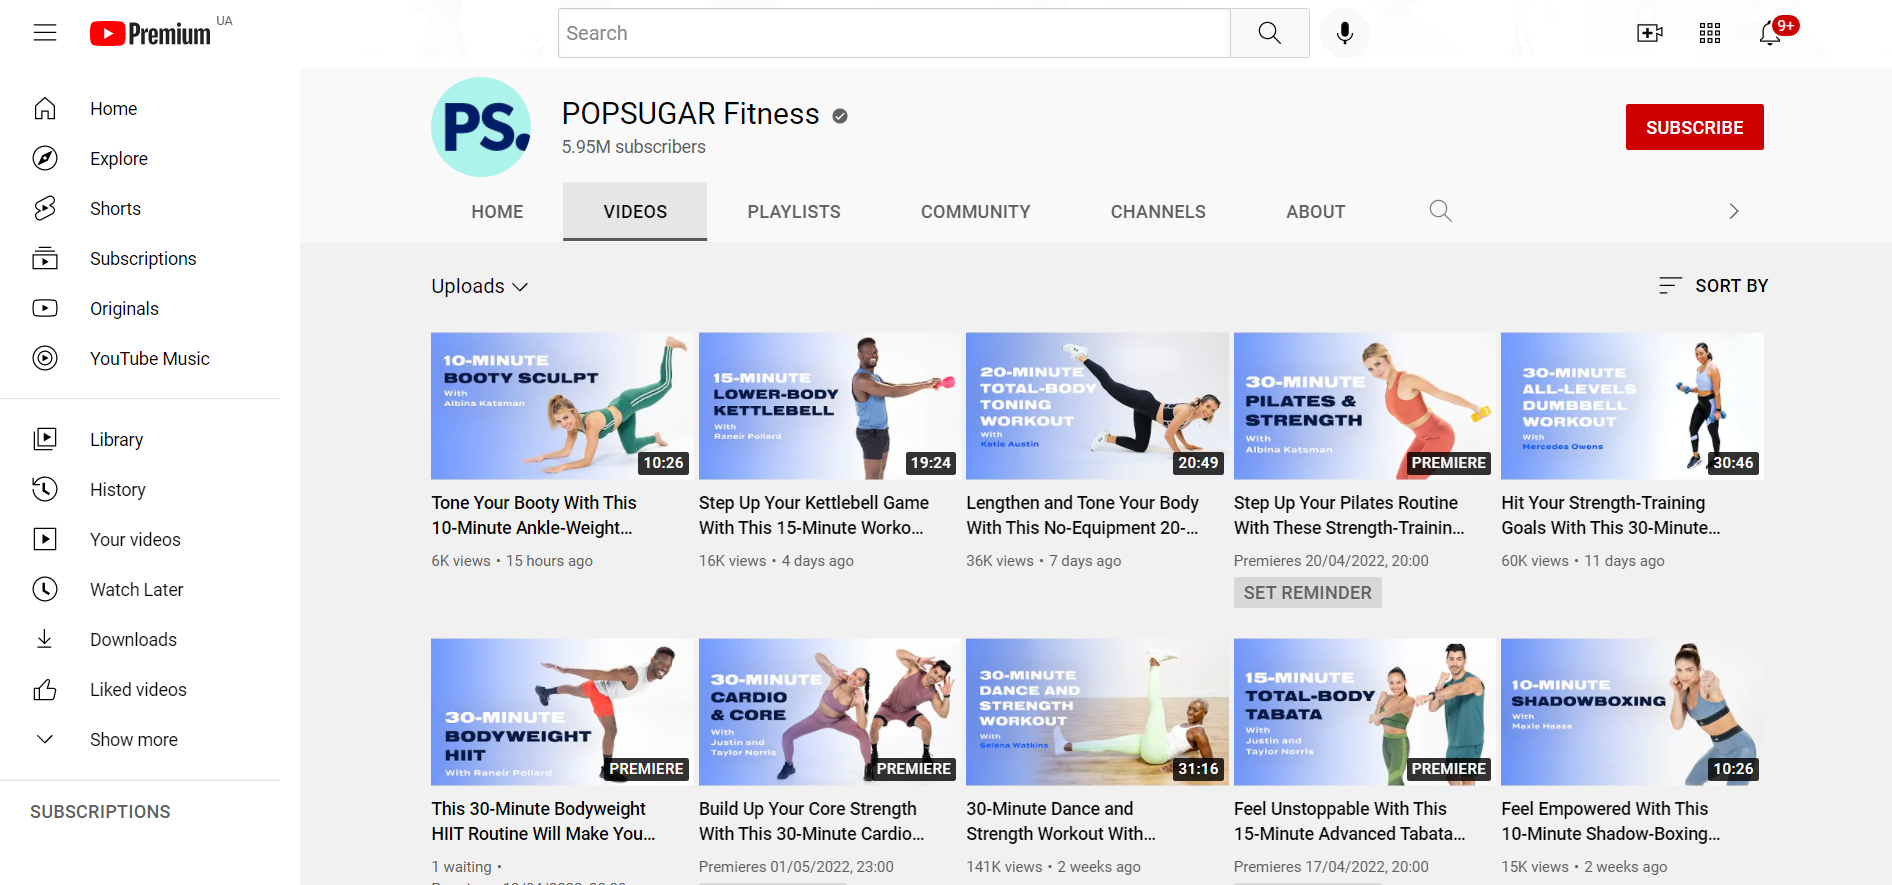Expand the Uploads dropdown

(x=479, y=286)
